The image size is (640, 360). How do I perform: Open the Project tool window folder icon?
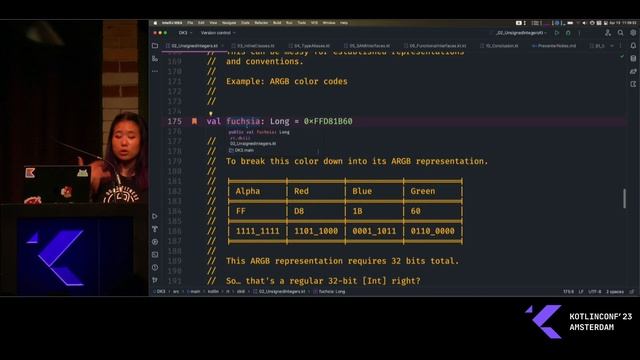pos(155,46)
